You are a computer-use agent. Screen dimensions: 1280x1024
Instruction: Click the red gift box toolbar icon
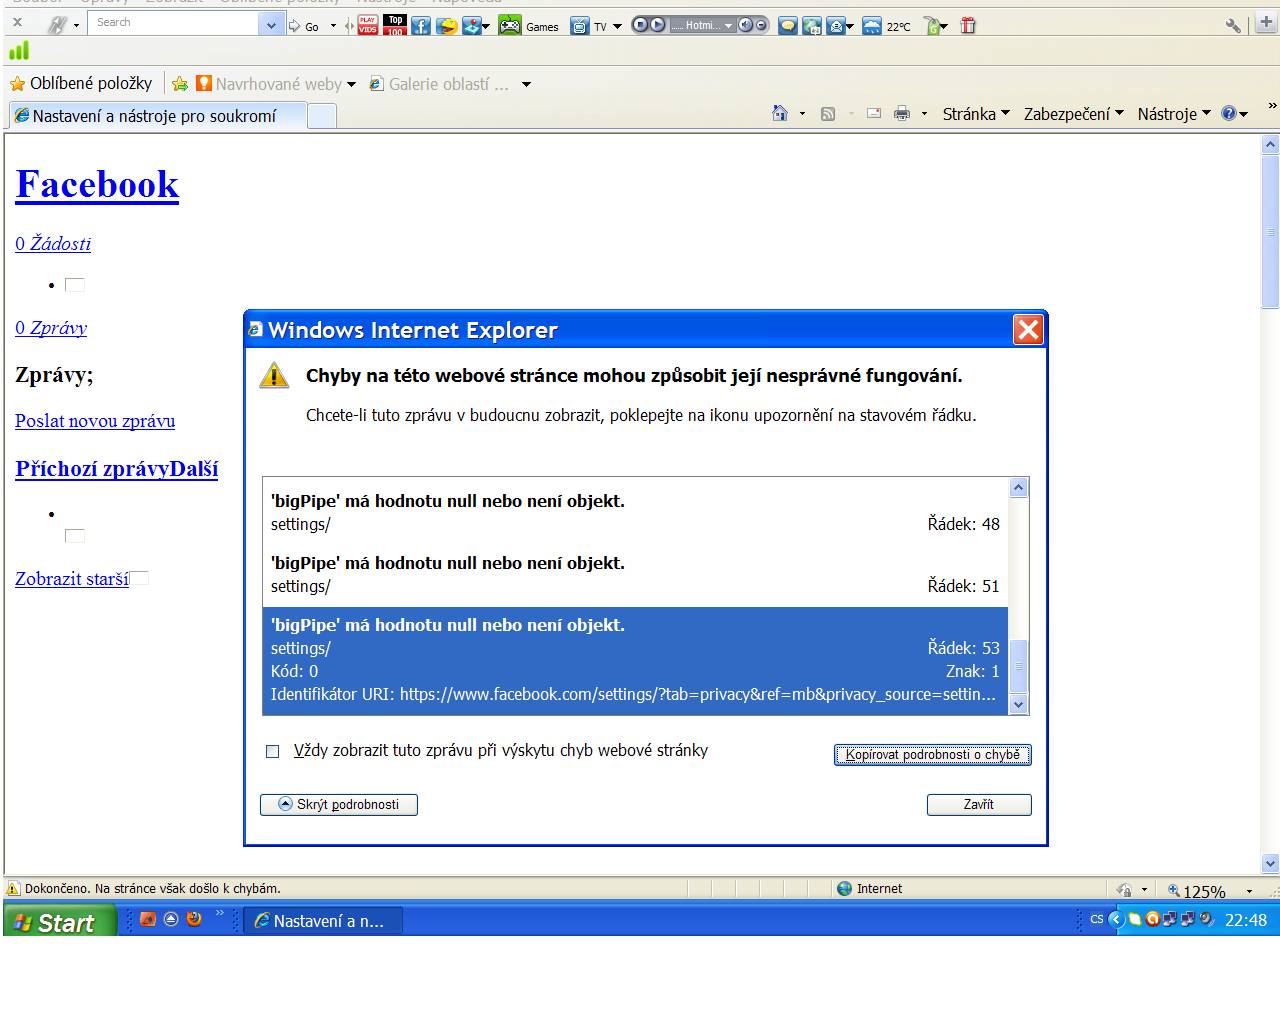point(968,26)
